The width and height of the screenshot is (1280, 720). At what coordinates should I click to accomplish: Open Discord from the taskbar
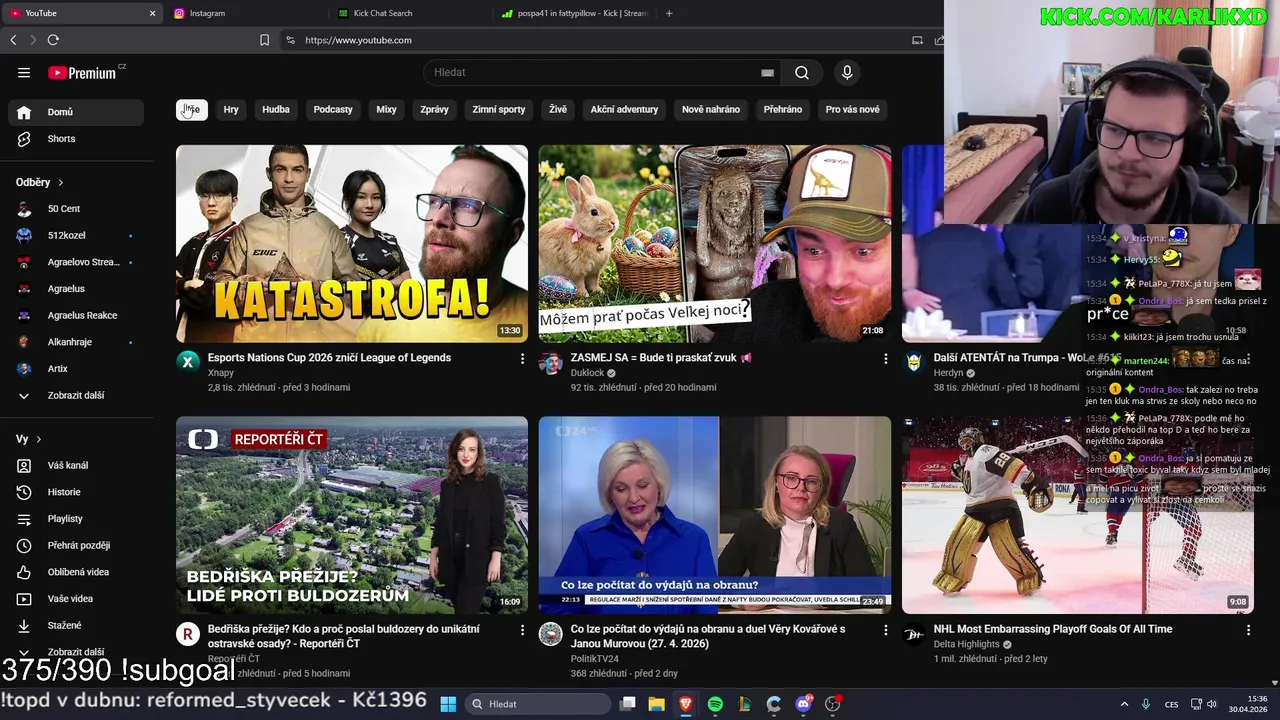(x=803, y=704)
